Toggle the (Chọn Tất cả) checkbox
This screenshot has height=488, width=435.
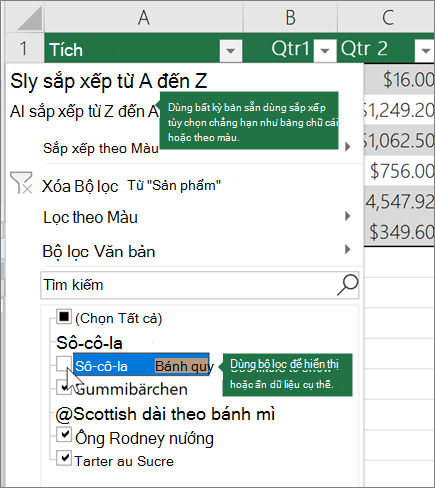[x=64, y=316]
